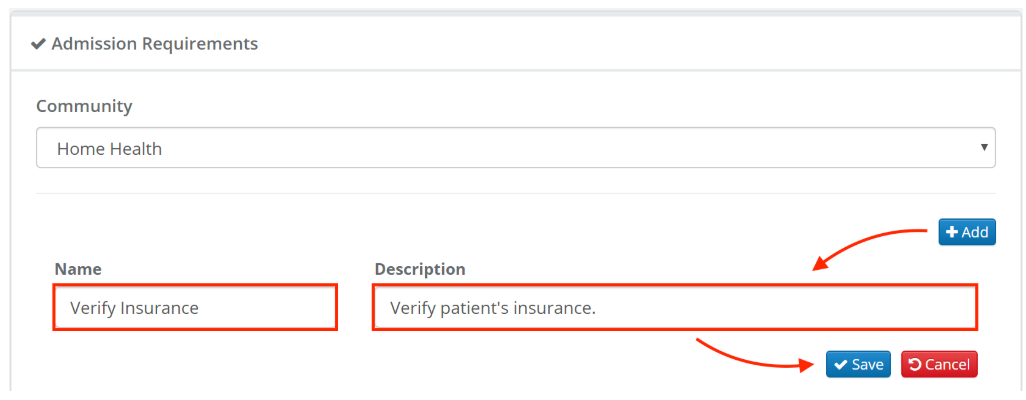This screenshot has height=400, width=1026.
Task: Click the word Insurance in Name field
Action: (x=159, y=308)
